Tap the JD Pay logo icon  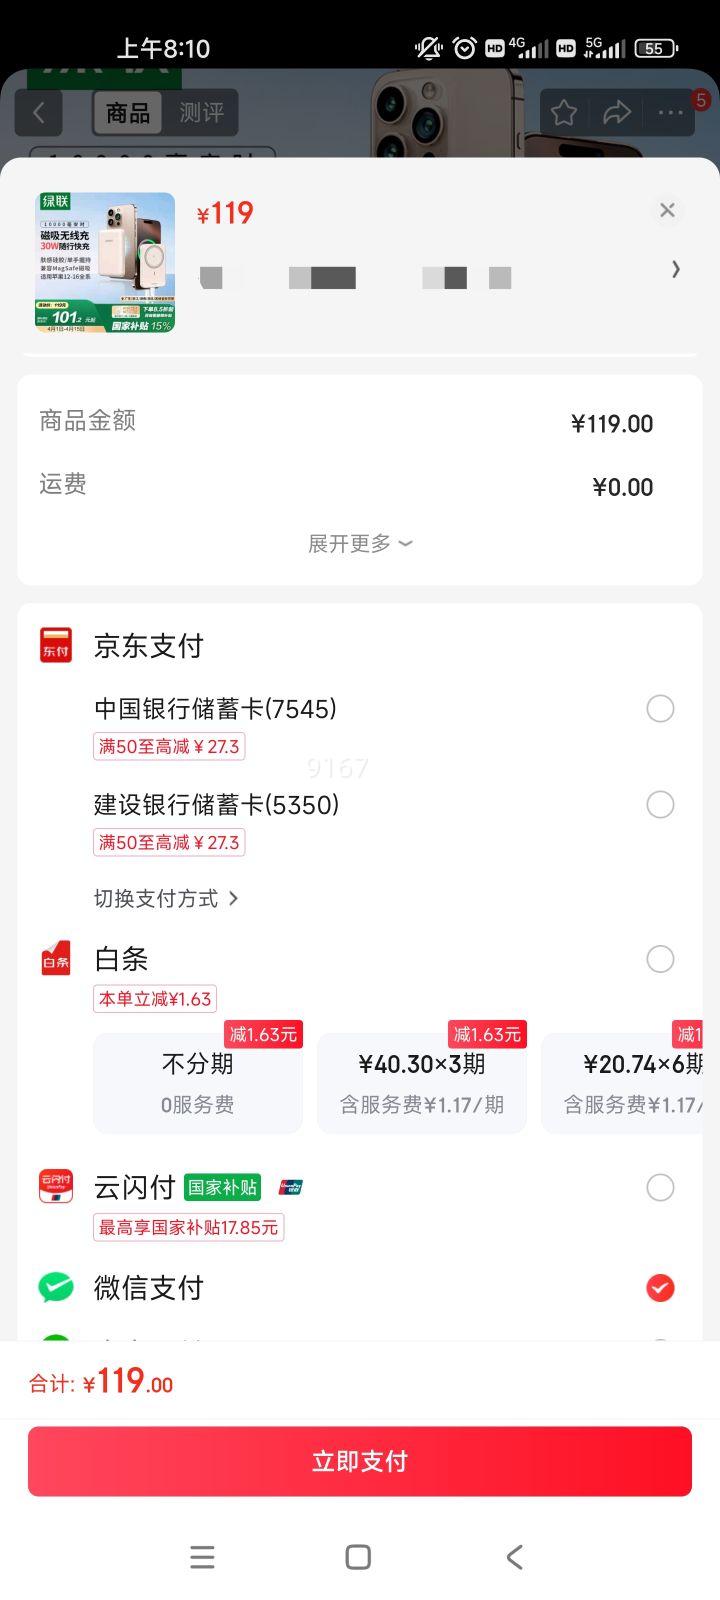[56, 646]
